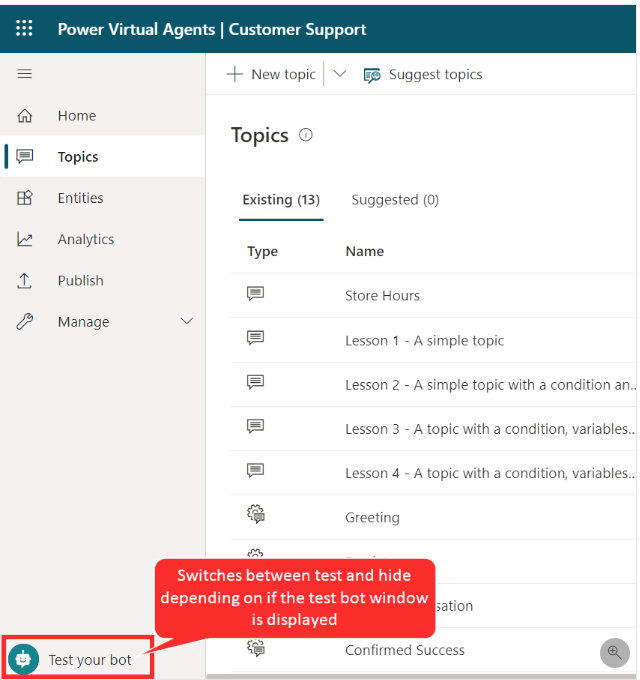The image size is (640, 680).
Task: Expand the Manage menu chevron
Action: click(x=187, y=321)
